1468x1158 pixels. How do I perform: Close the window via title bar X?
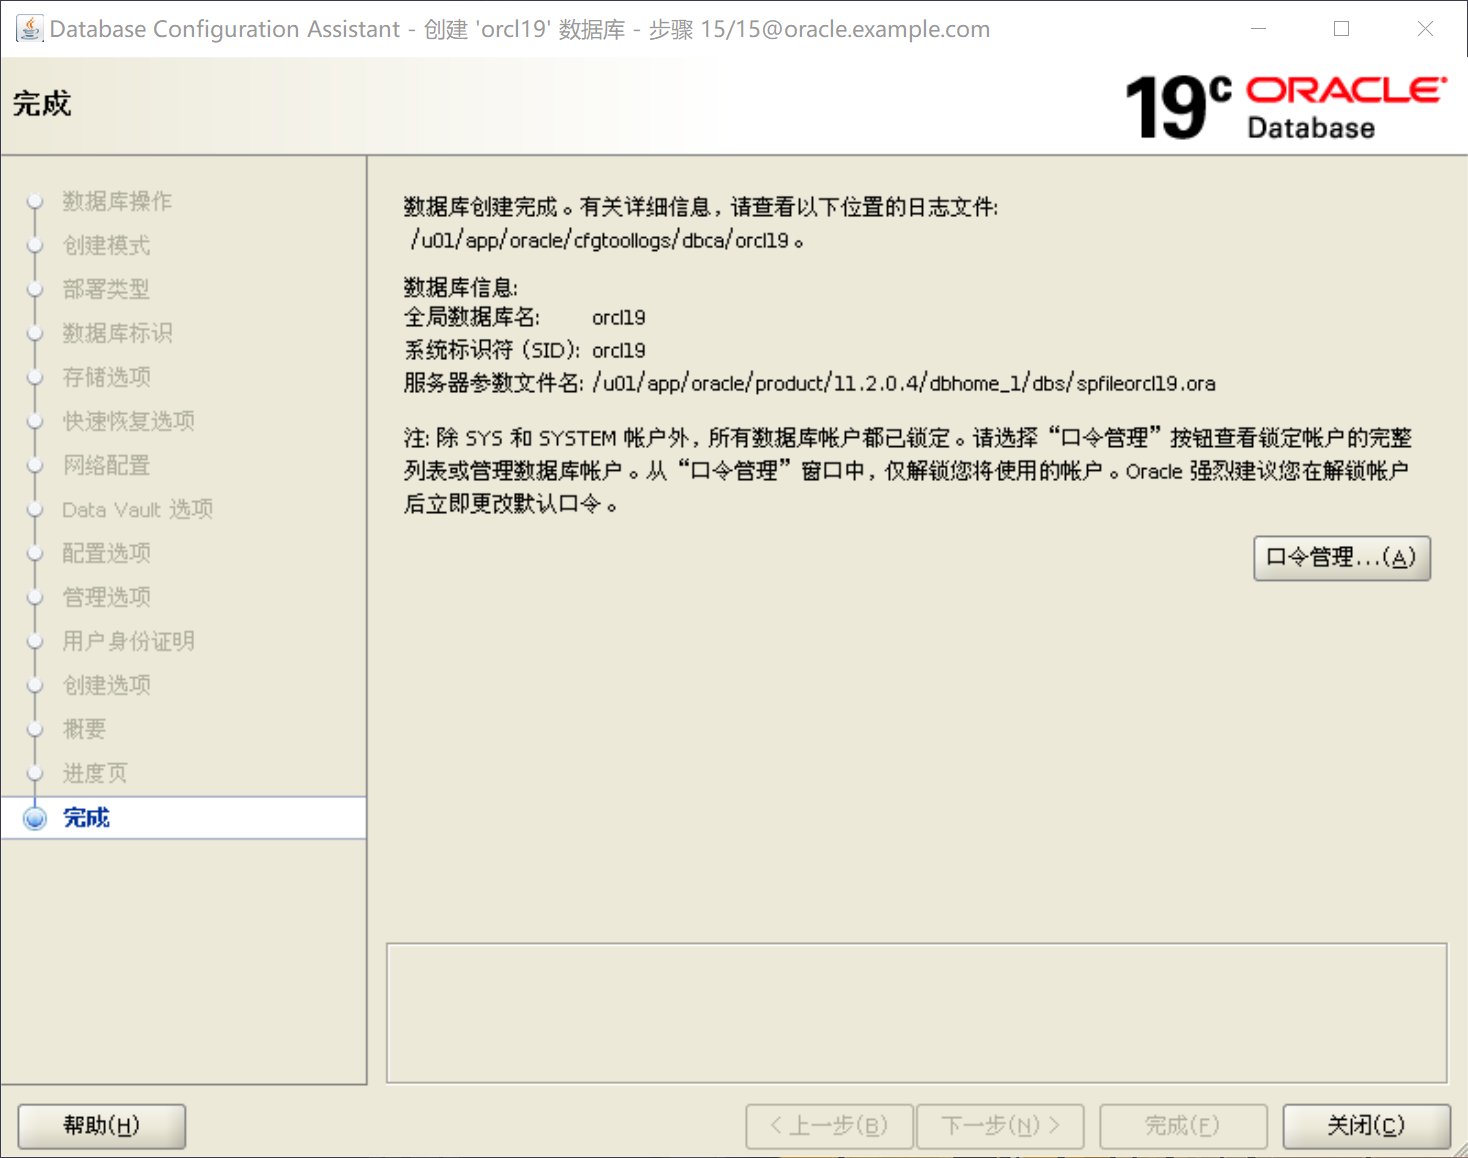click(x=1426, y=29)
